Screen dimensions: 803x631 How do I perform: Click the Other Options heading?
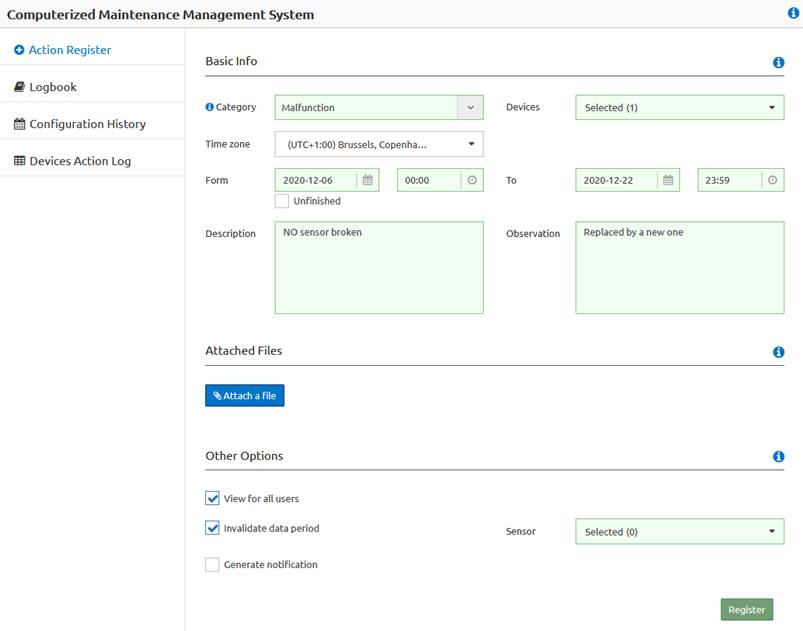pyautogui.click(x=244, y=456)
